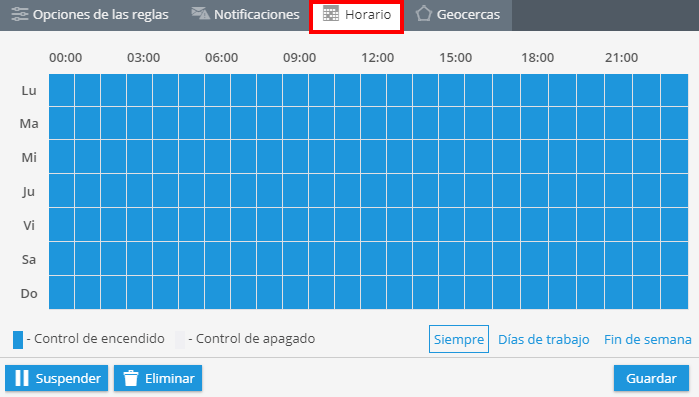Screen dimensions: 699x397
Task: Select the Siempre schedule preset
Action: click(x=459, y=339)
